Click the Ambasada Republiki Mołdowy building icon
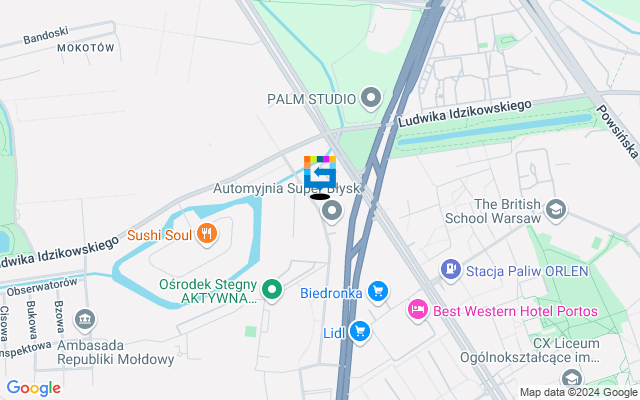The width and height of the screenshot is (640, 400). [85, 320]
